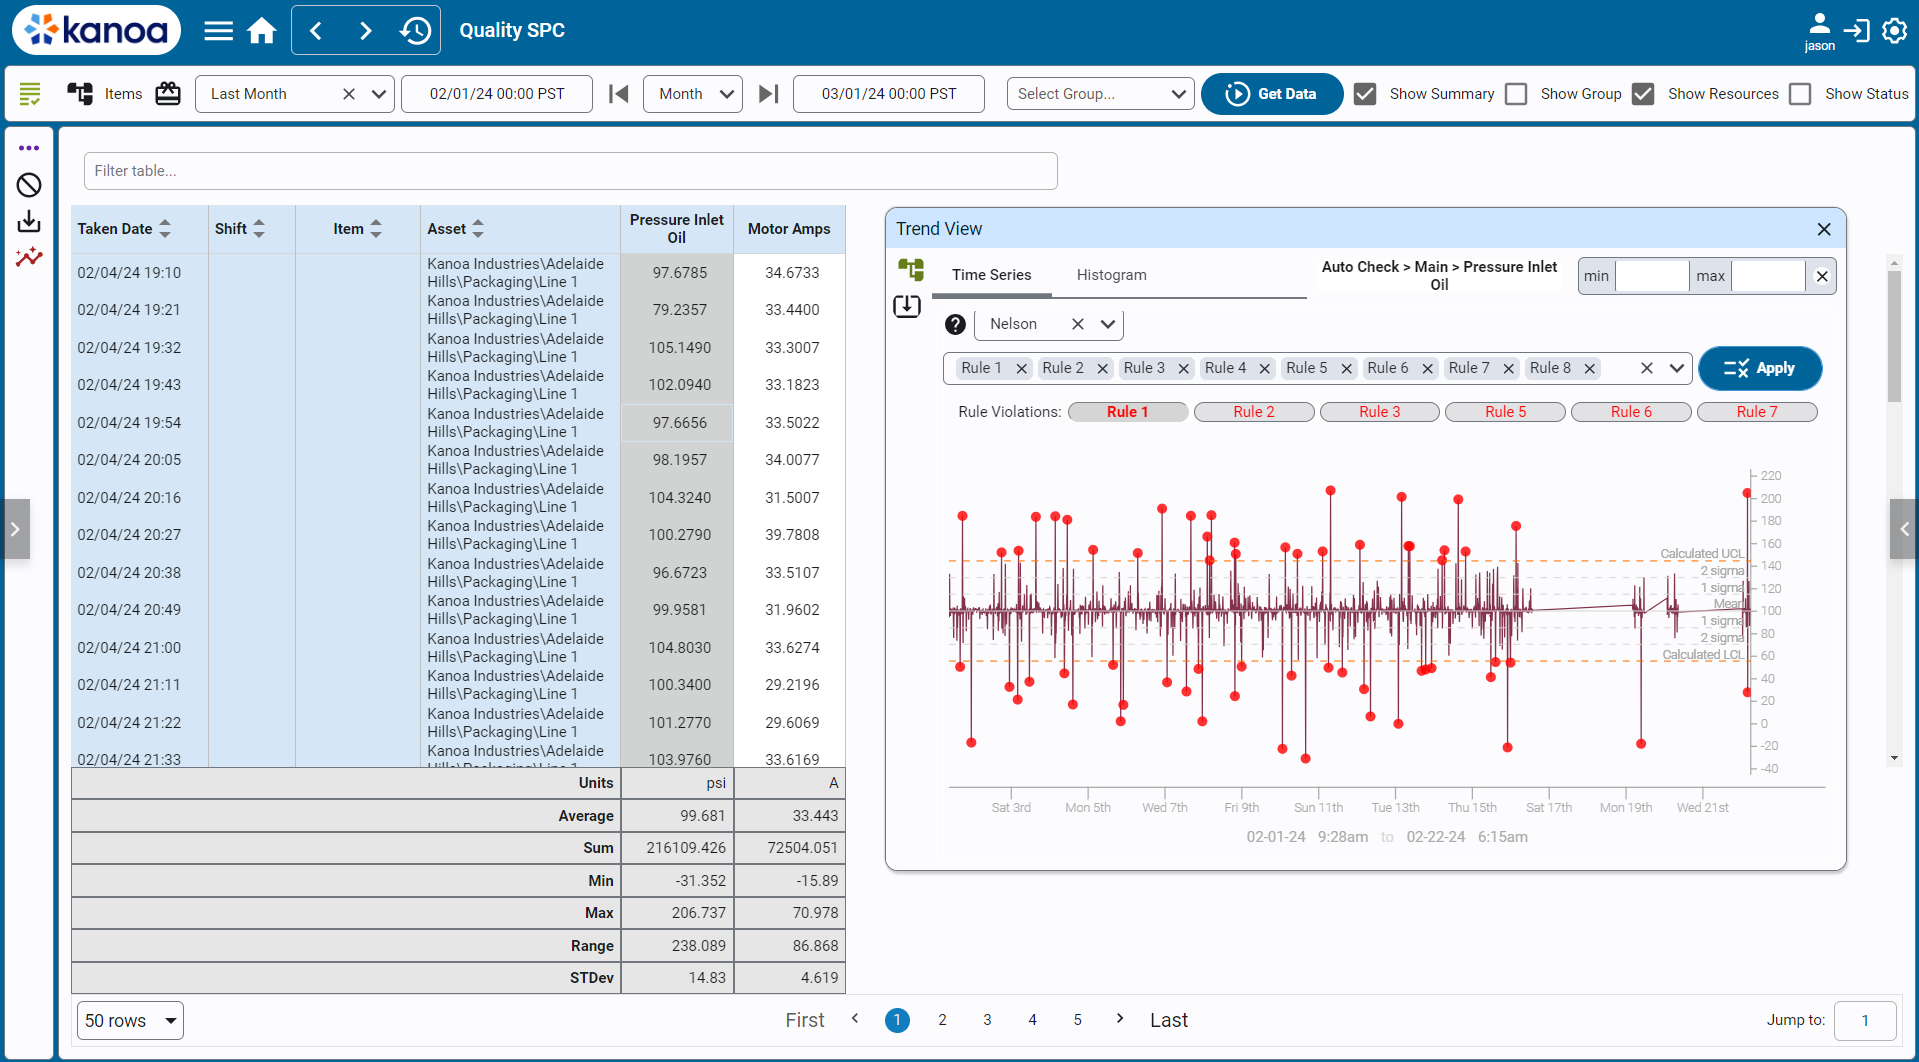Toggle the Show Resources checkbox

point(1642,94)
